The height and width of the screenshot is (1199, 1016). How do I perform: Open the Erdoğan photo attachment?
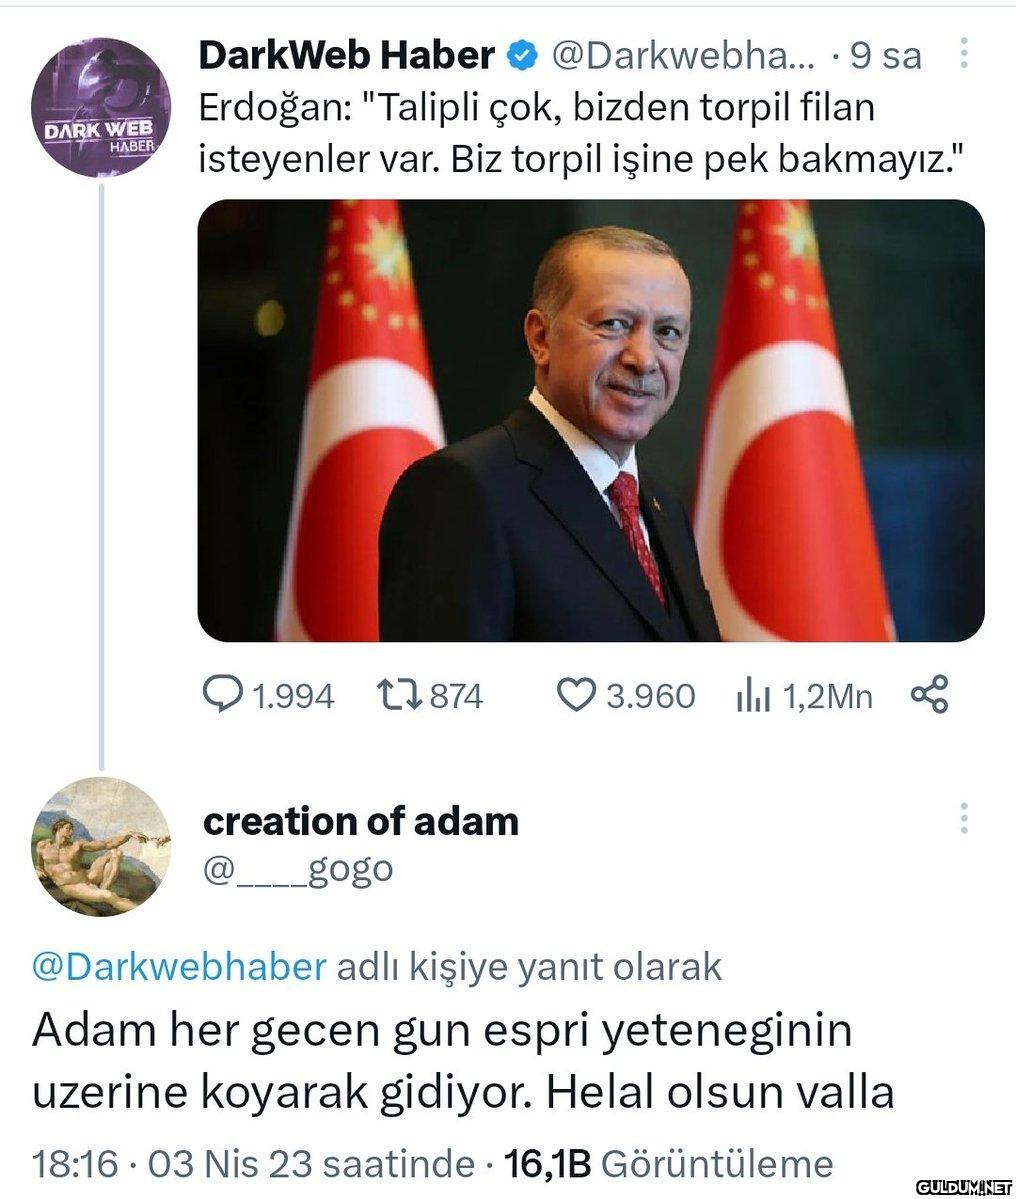(x=591, y=421)
